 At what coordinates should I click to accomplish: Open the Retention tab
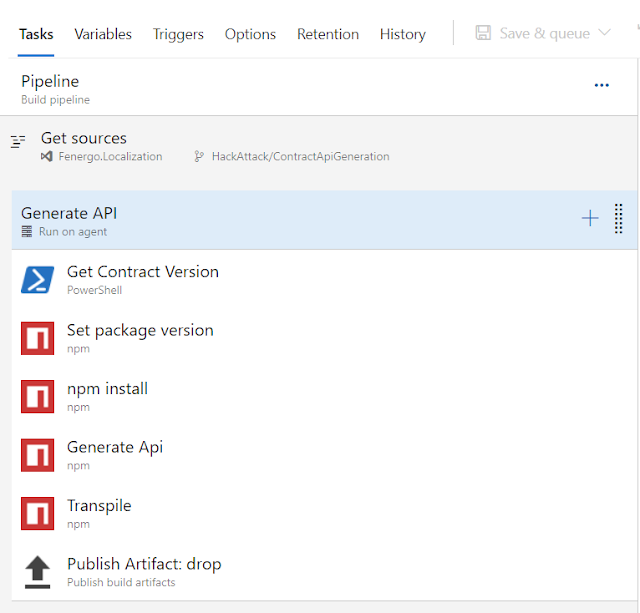(x=328, y=34)
